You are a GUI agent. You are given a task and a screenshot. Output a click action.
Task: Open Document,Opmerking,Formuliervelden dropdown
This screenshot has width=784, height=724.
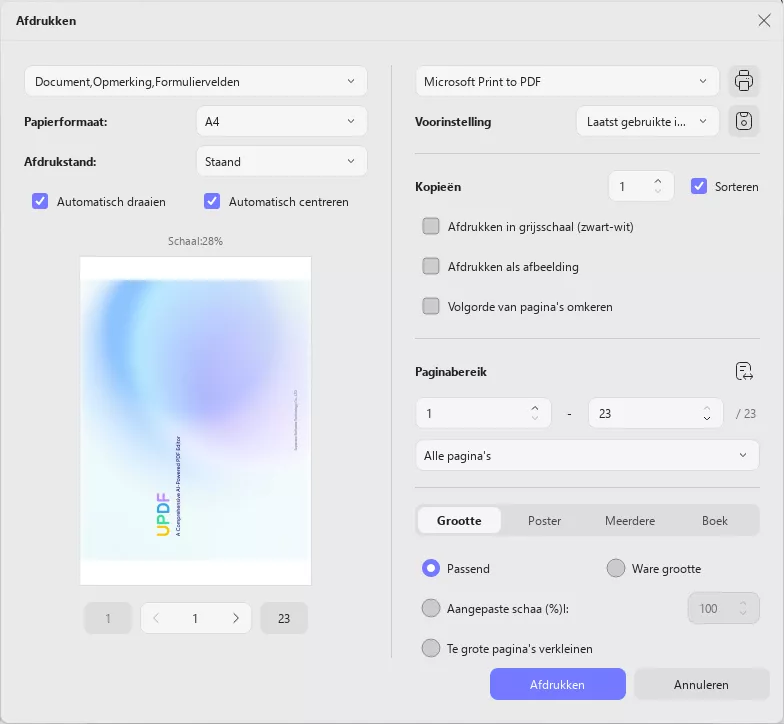(196, 81)
